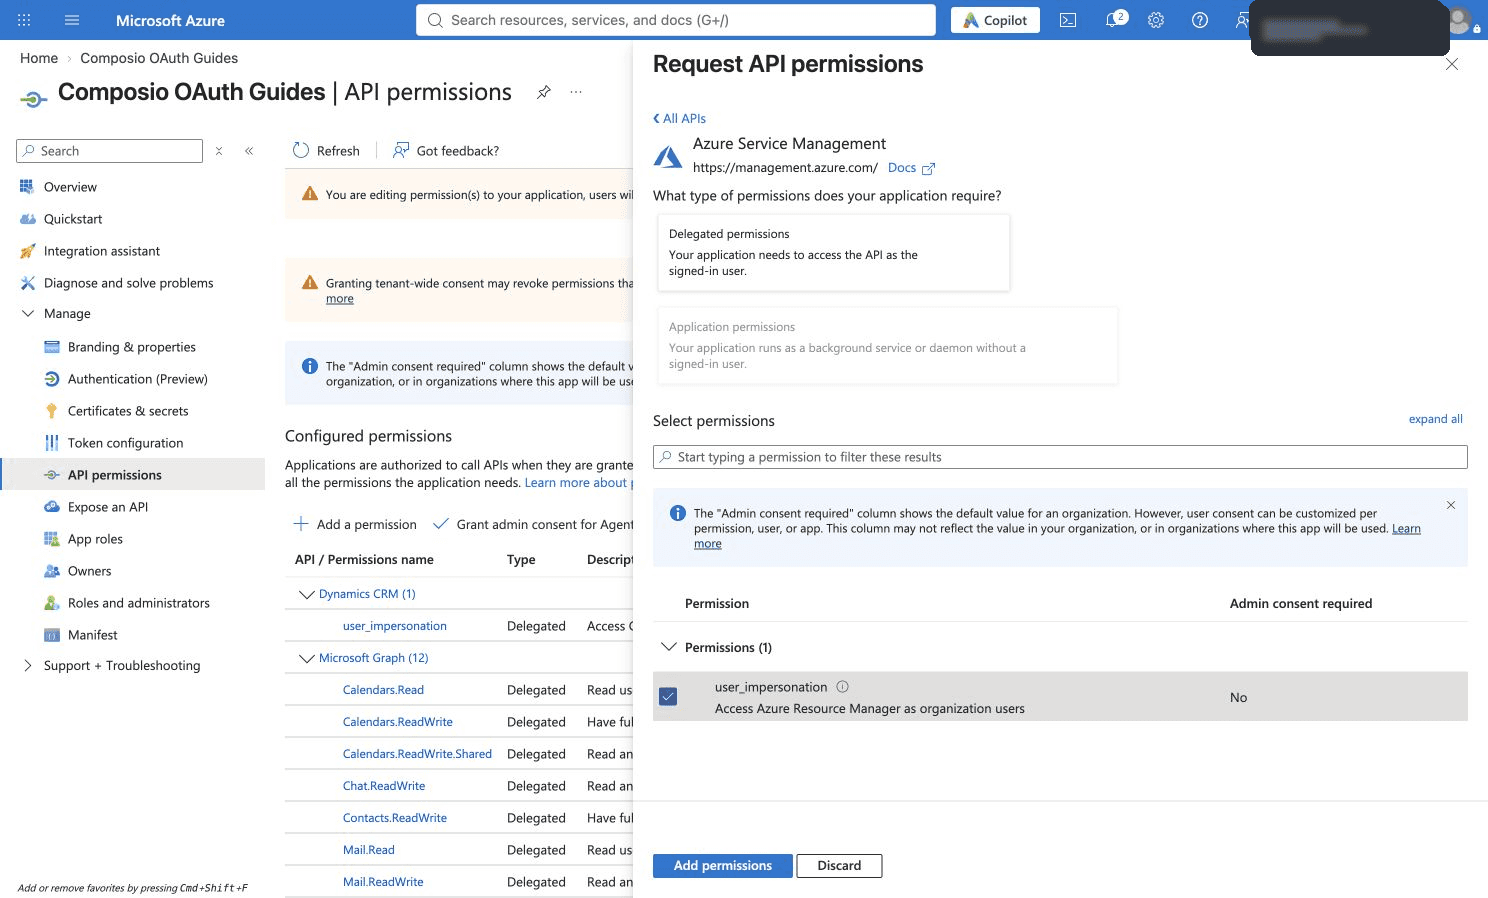Select the Application permissions card
Image resolution: width=1488 pixels, height=898 pixels.
click(x=888, y=345)
